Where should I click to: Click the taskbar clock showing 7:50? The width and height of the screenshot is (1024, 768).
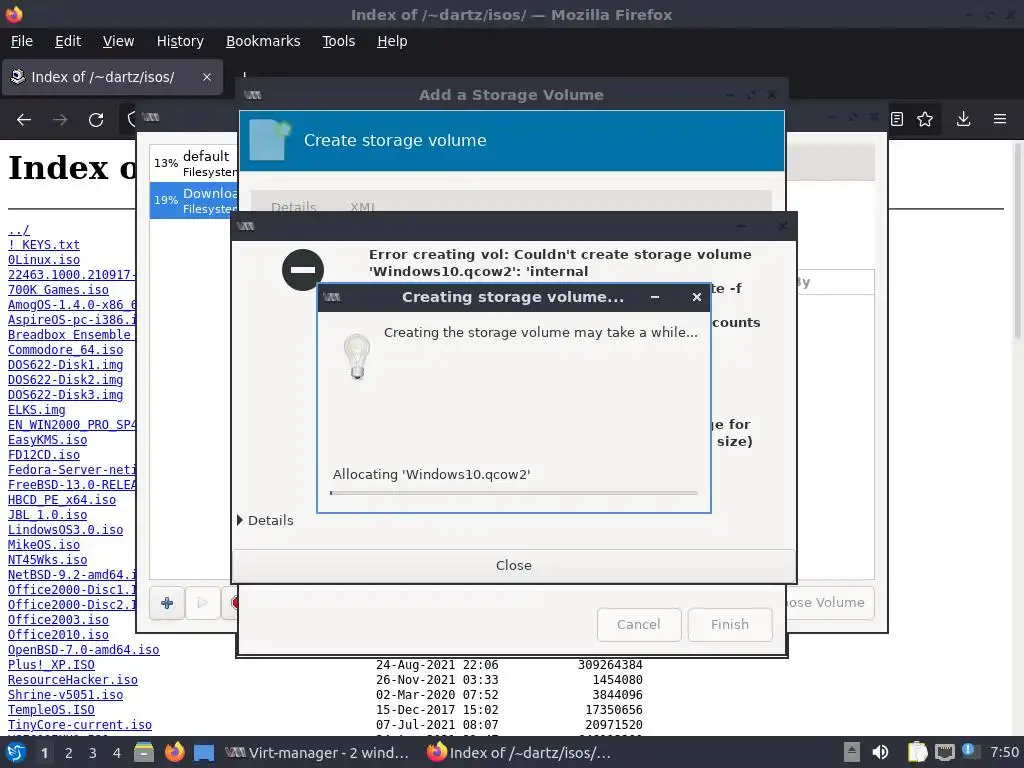(1004, 752)
